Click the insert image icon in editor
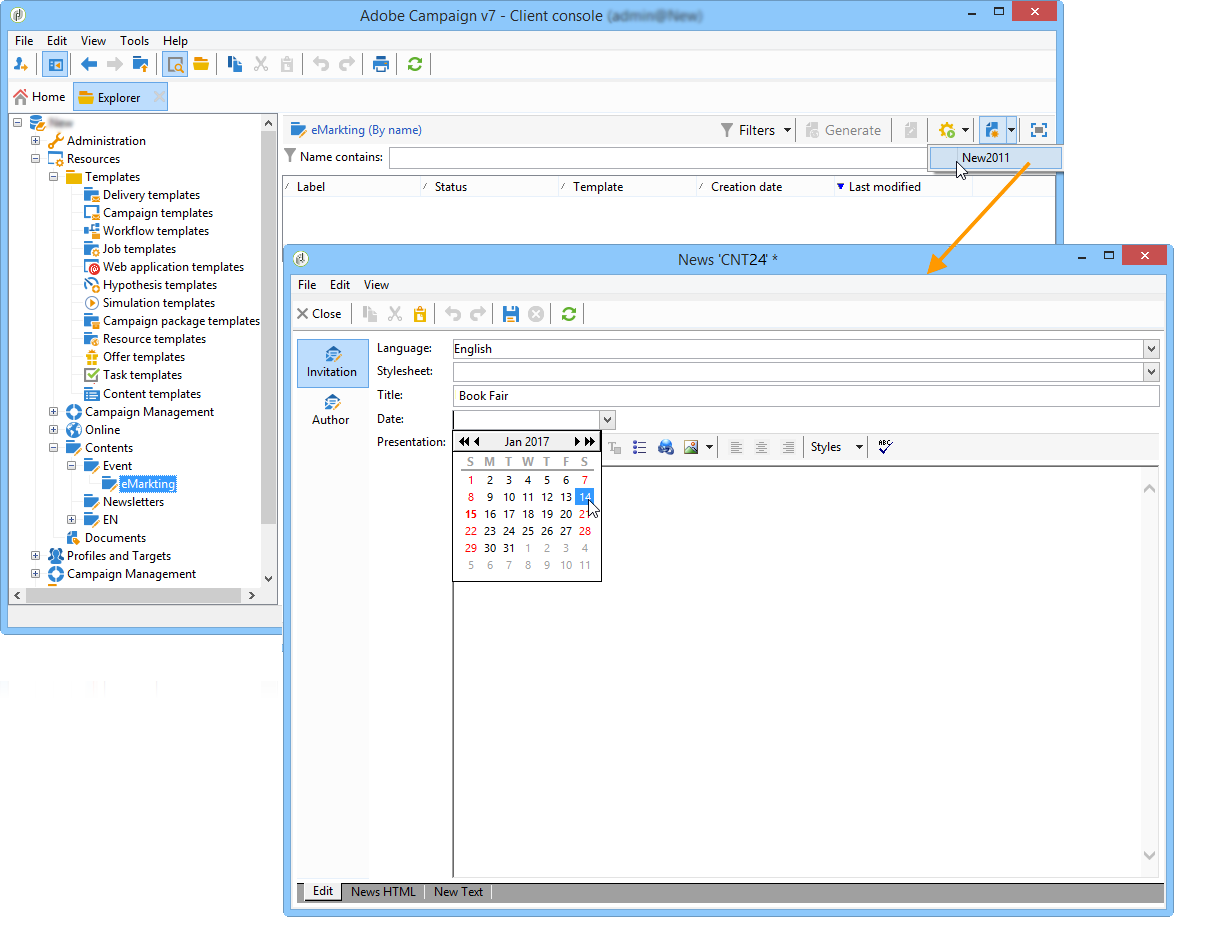The height and width of the screenshot is (941, 1207). pos(691,447)
